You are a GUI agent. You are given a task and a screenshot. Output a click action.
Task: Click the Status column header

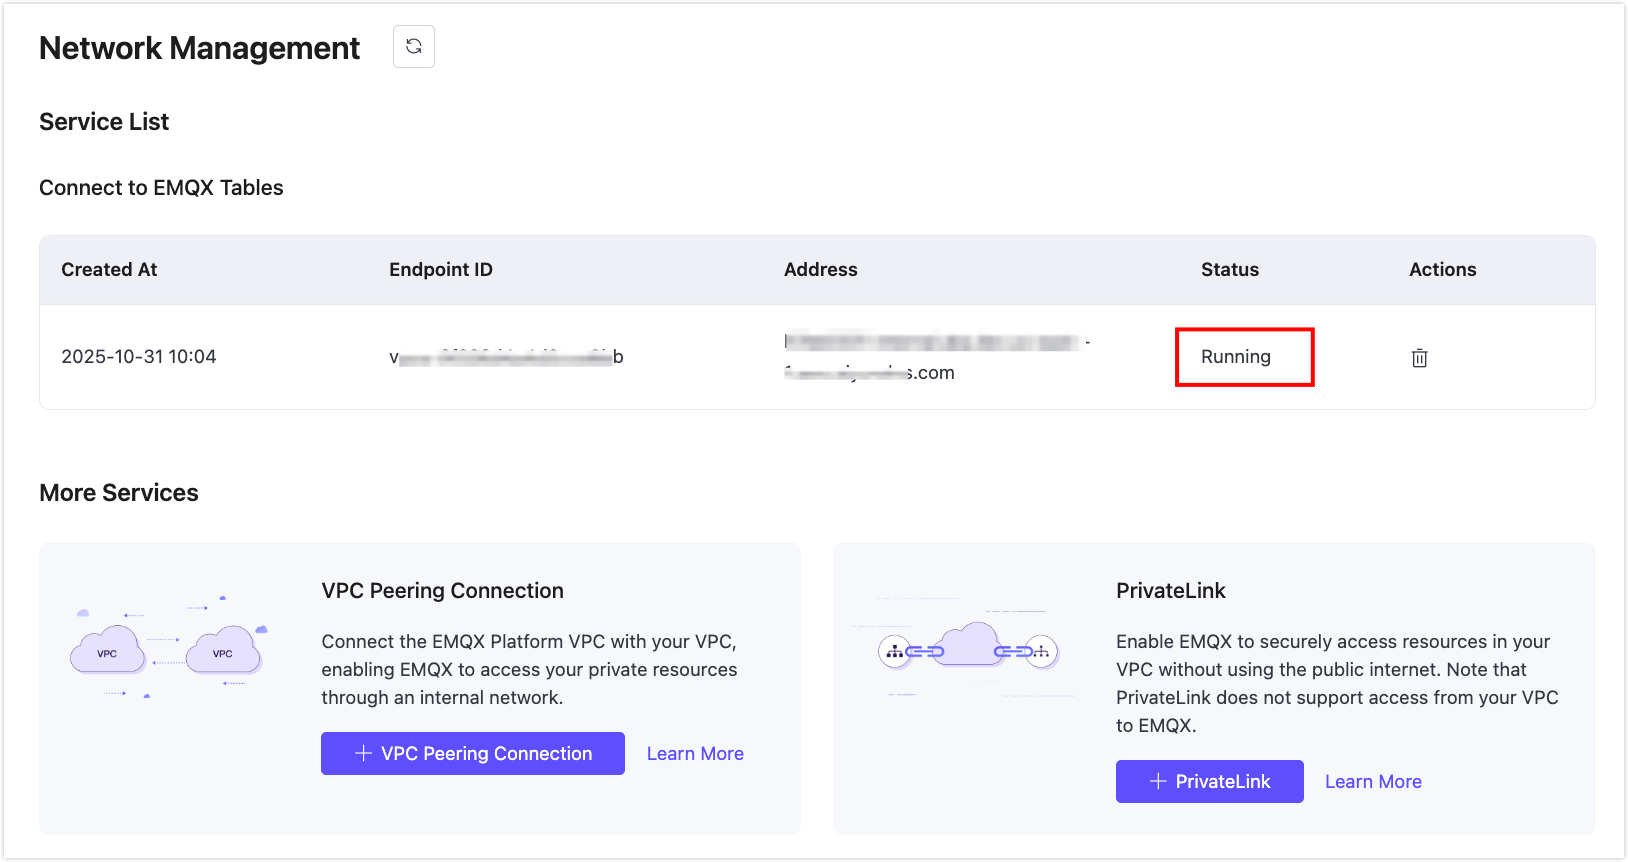click(1229, 270)
